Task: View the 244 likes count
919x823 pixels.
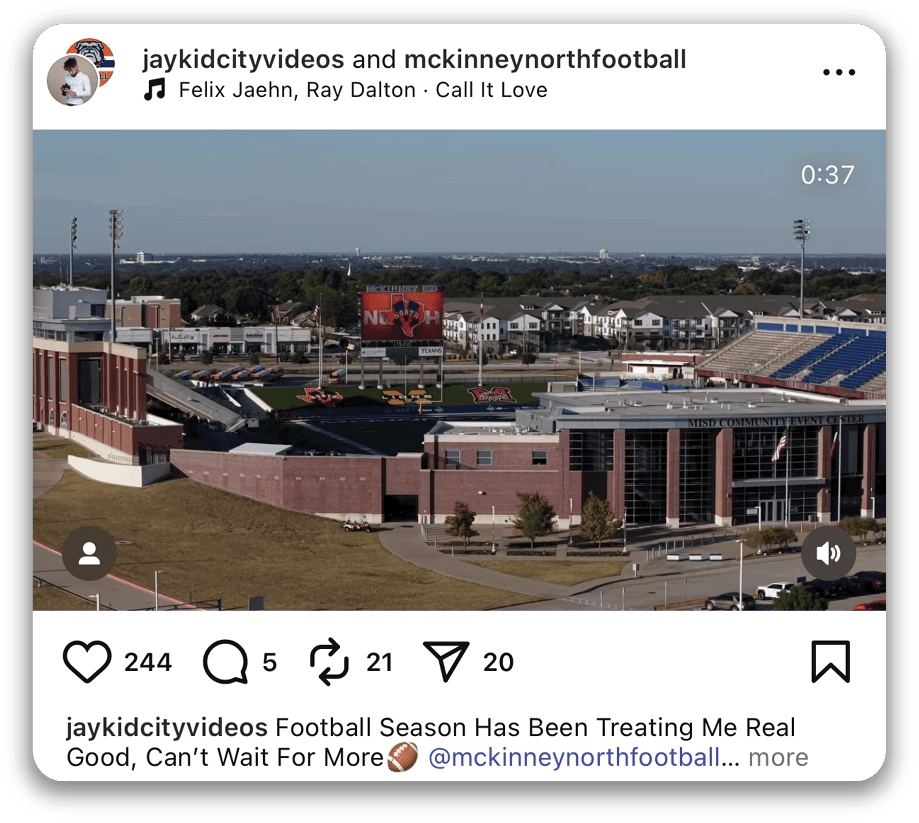Action: click(x=148, y=662)
